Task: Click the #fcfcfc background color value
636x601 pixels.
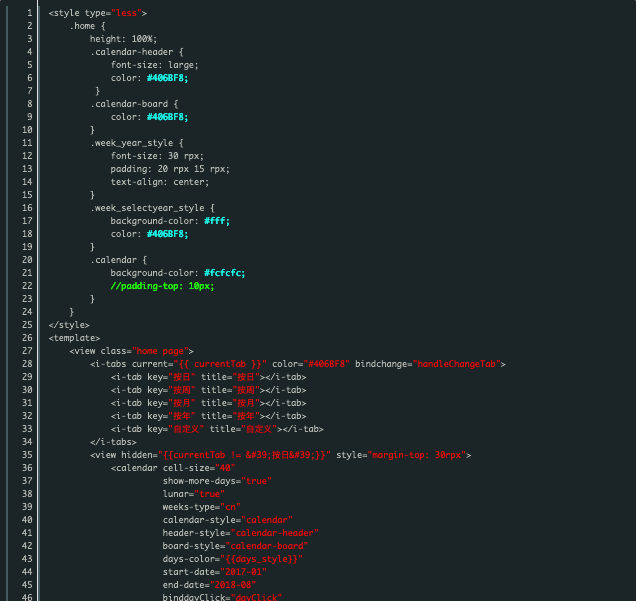Action: (x=225, y=273)
